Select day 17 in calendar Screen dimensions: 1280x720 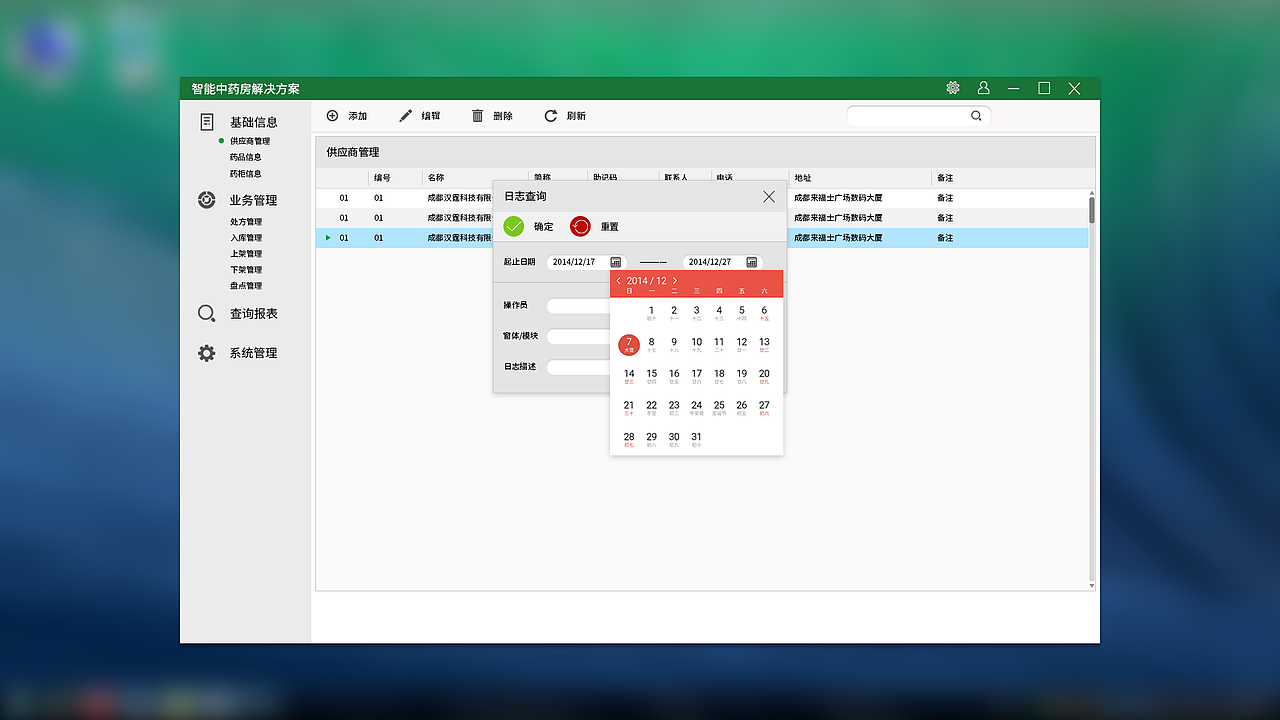[x=697, y=376]
